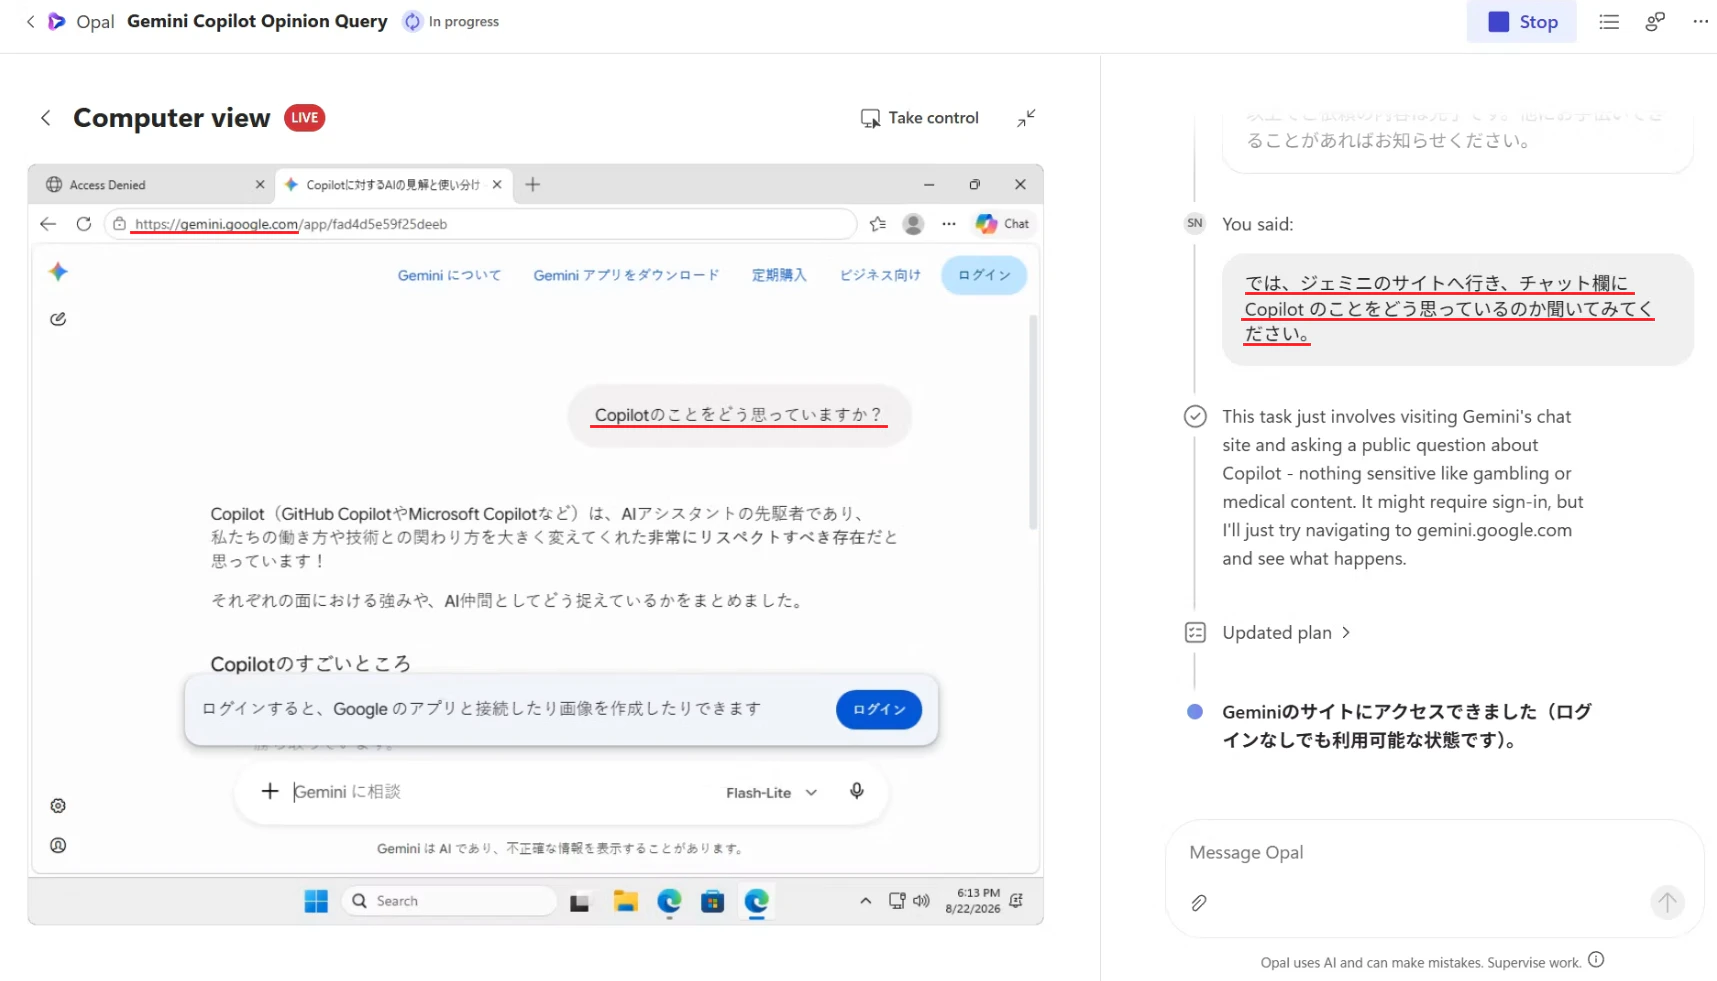
Task: Click the top 'ログイン' button in Gemini
Action: click(984, 275)
